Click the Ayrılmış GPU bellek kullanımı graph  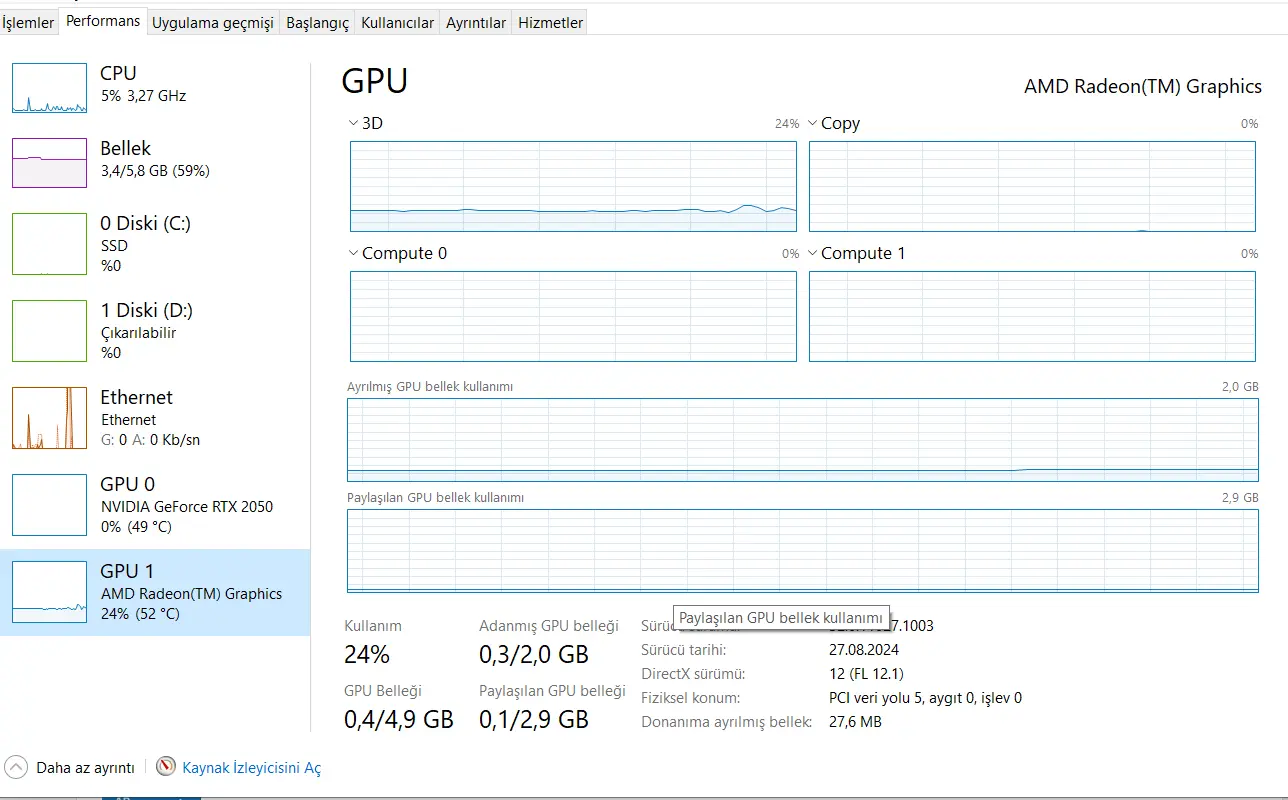tap(803, 439)
